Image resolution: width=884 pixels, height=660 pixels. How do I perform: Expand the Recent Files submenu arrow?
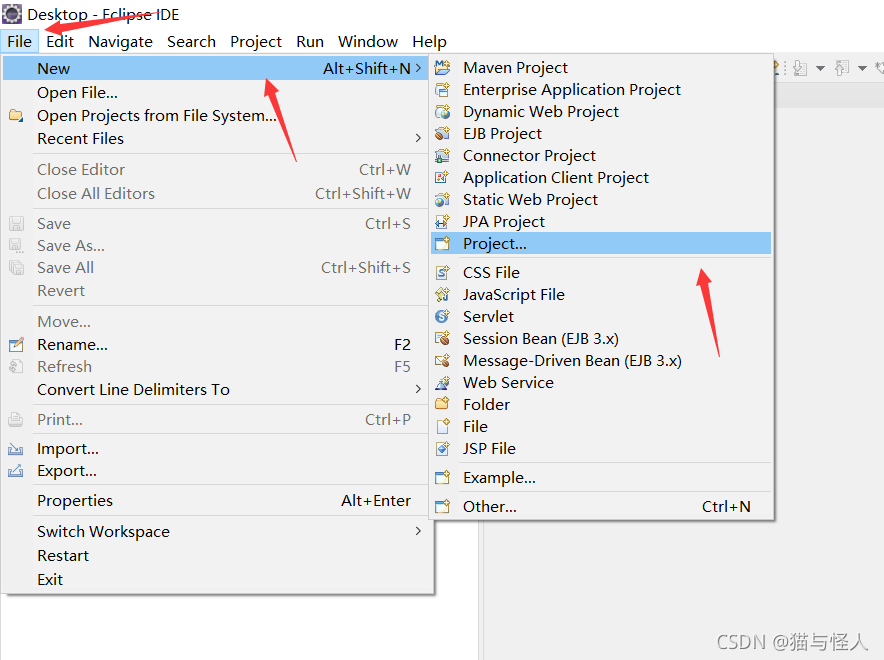(418, 138)
